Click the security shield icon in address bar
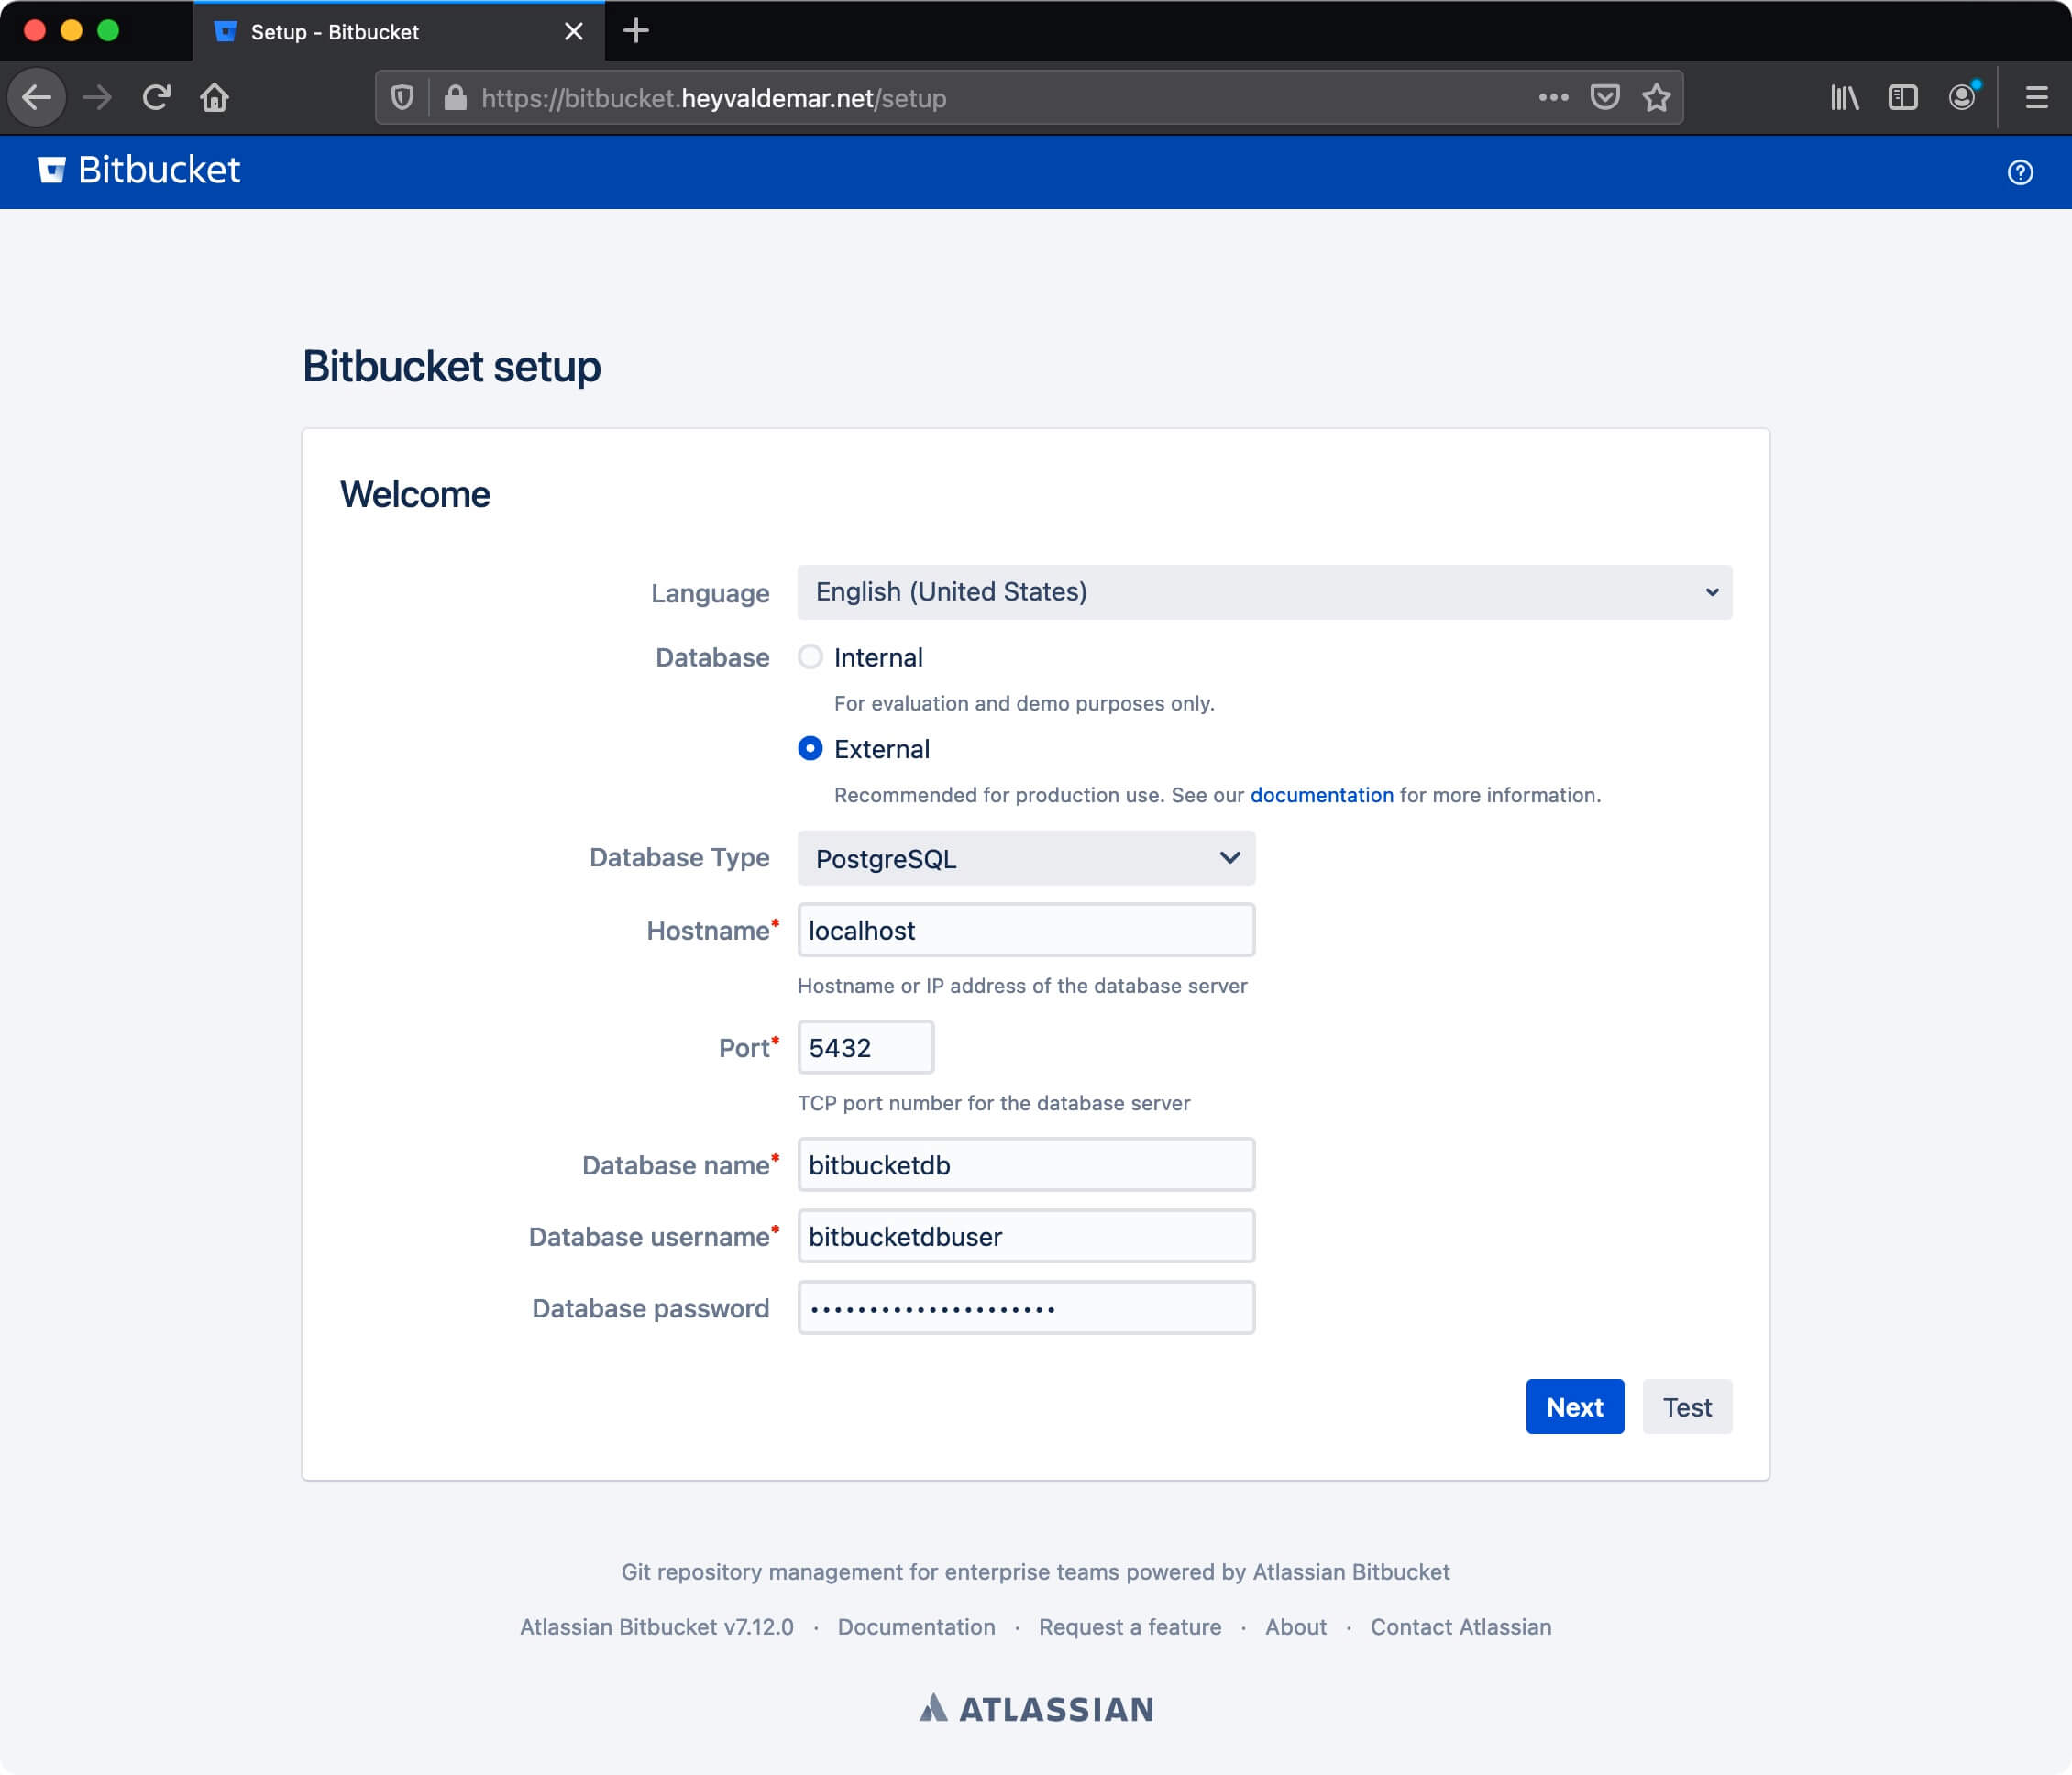 pos(402,97)
